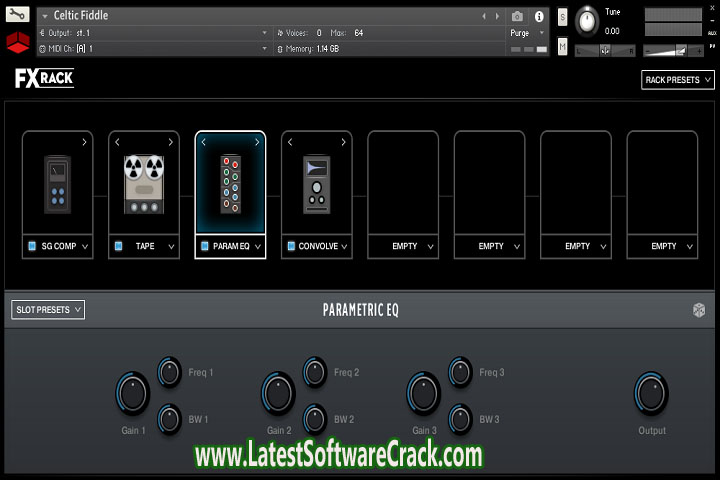The width and height of the screenshot is (720, 480).
Task: Toggle the Solo S button
Action: point(563,18)
